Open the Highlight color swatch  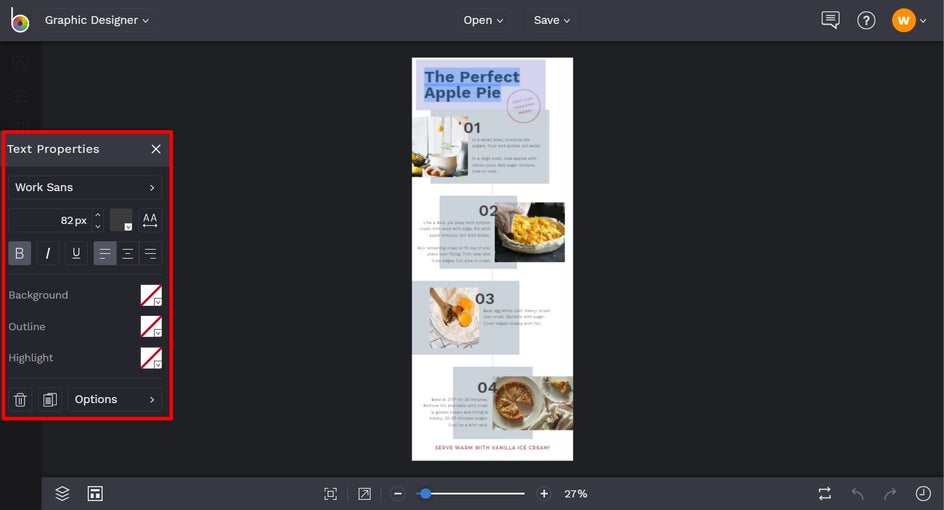pos(151,358)
